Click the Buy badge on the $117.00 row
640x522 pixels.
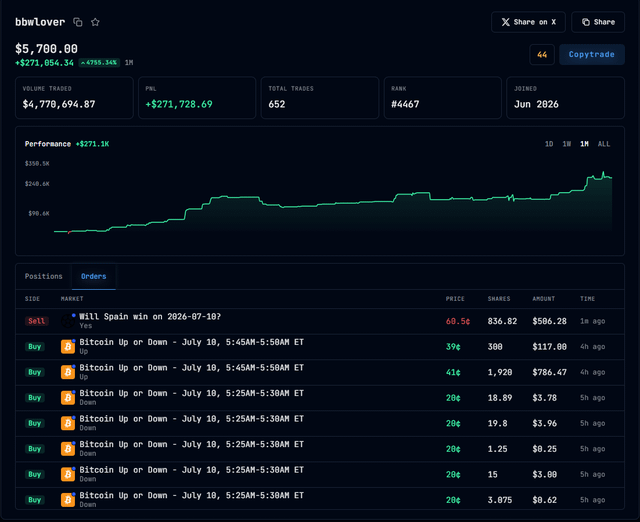pos(35,347)
